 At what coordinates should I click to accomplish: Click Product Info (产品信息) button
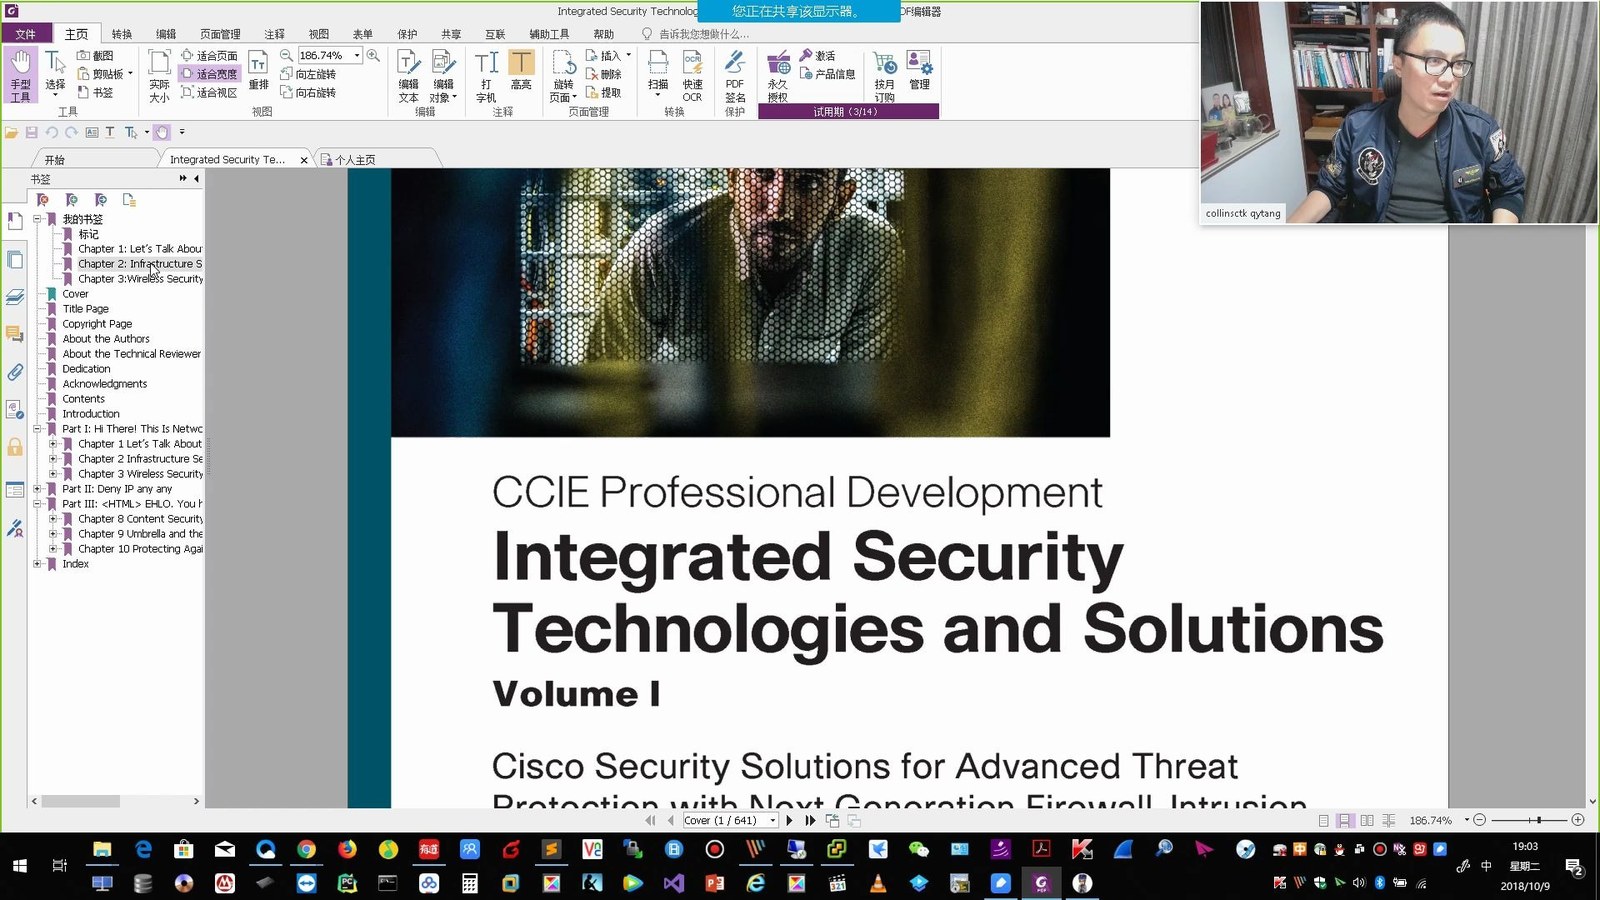click(x=828, y=74)
